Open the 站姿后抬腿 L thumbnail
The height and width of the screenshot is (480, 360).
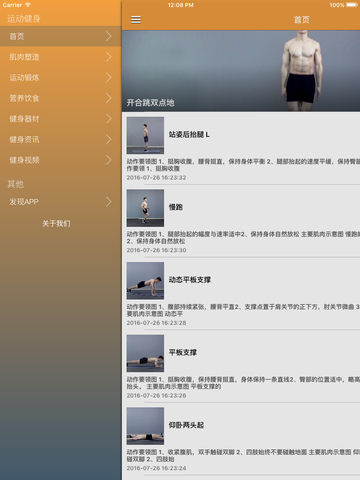click(145, 135)
